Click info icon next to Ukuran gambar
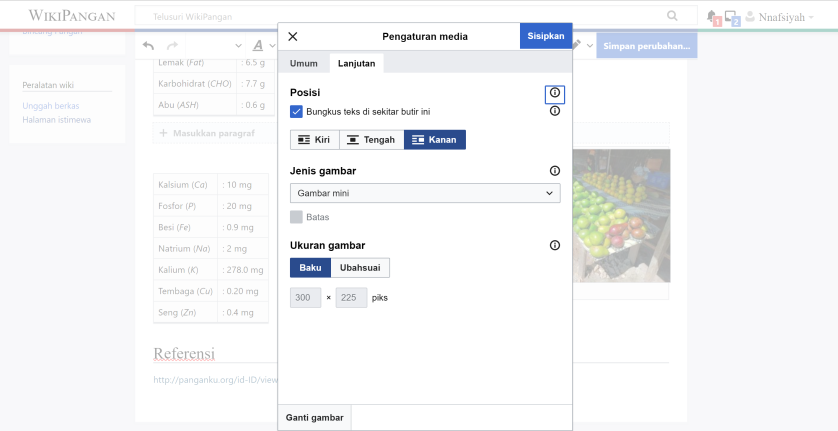 [555, 245]
